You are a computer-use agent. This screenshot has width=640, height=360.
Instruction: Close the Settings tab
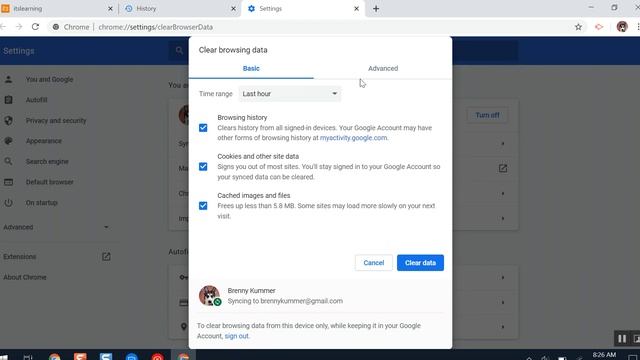coord(356,9)
